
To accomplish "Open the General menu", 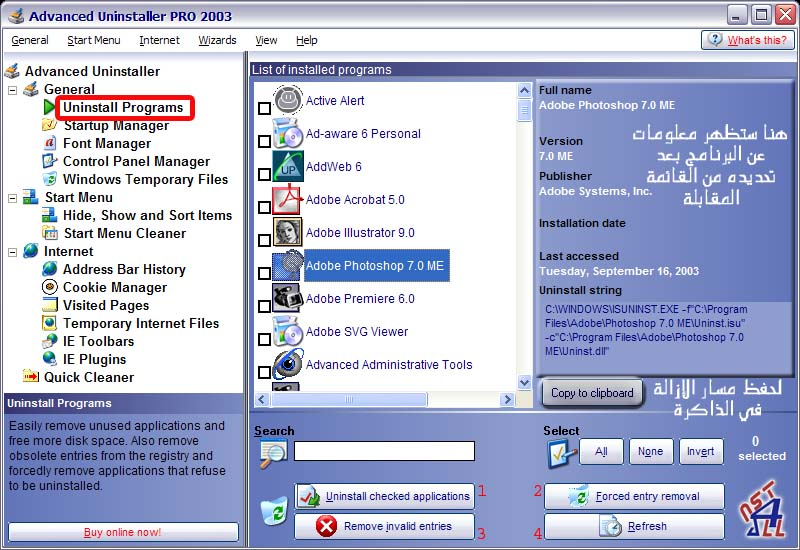I will point(30,40).
